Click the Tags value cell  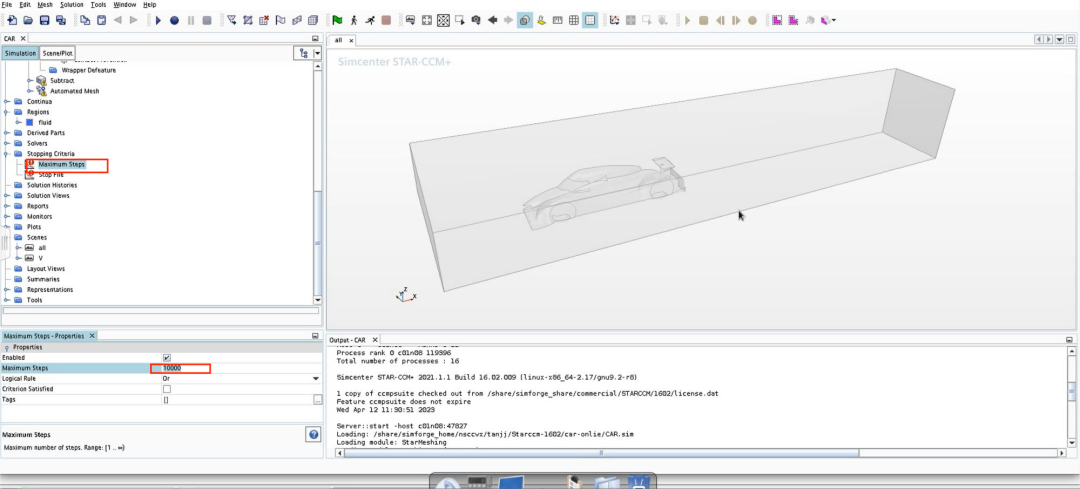tap(236, 399)
